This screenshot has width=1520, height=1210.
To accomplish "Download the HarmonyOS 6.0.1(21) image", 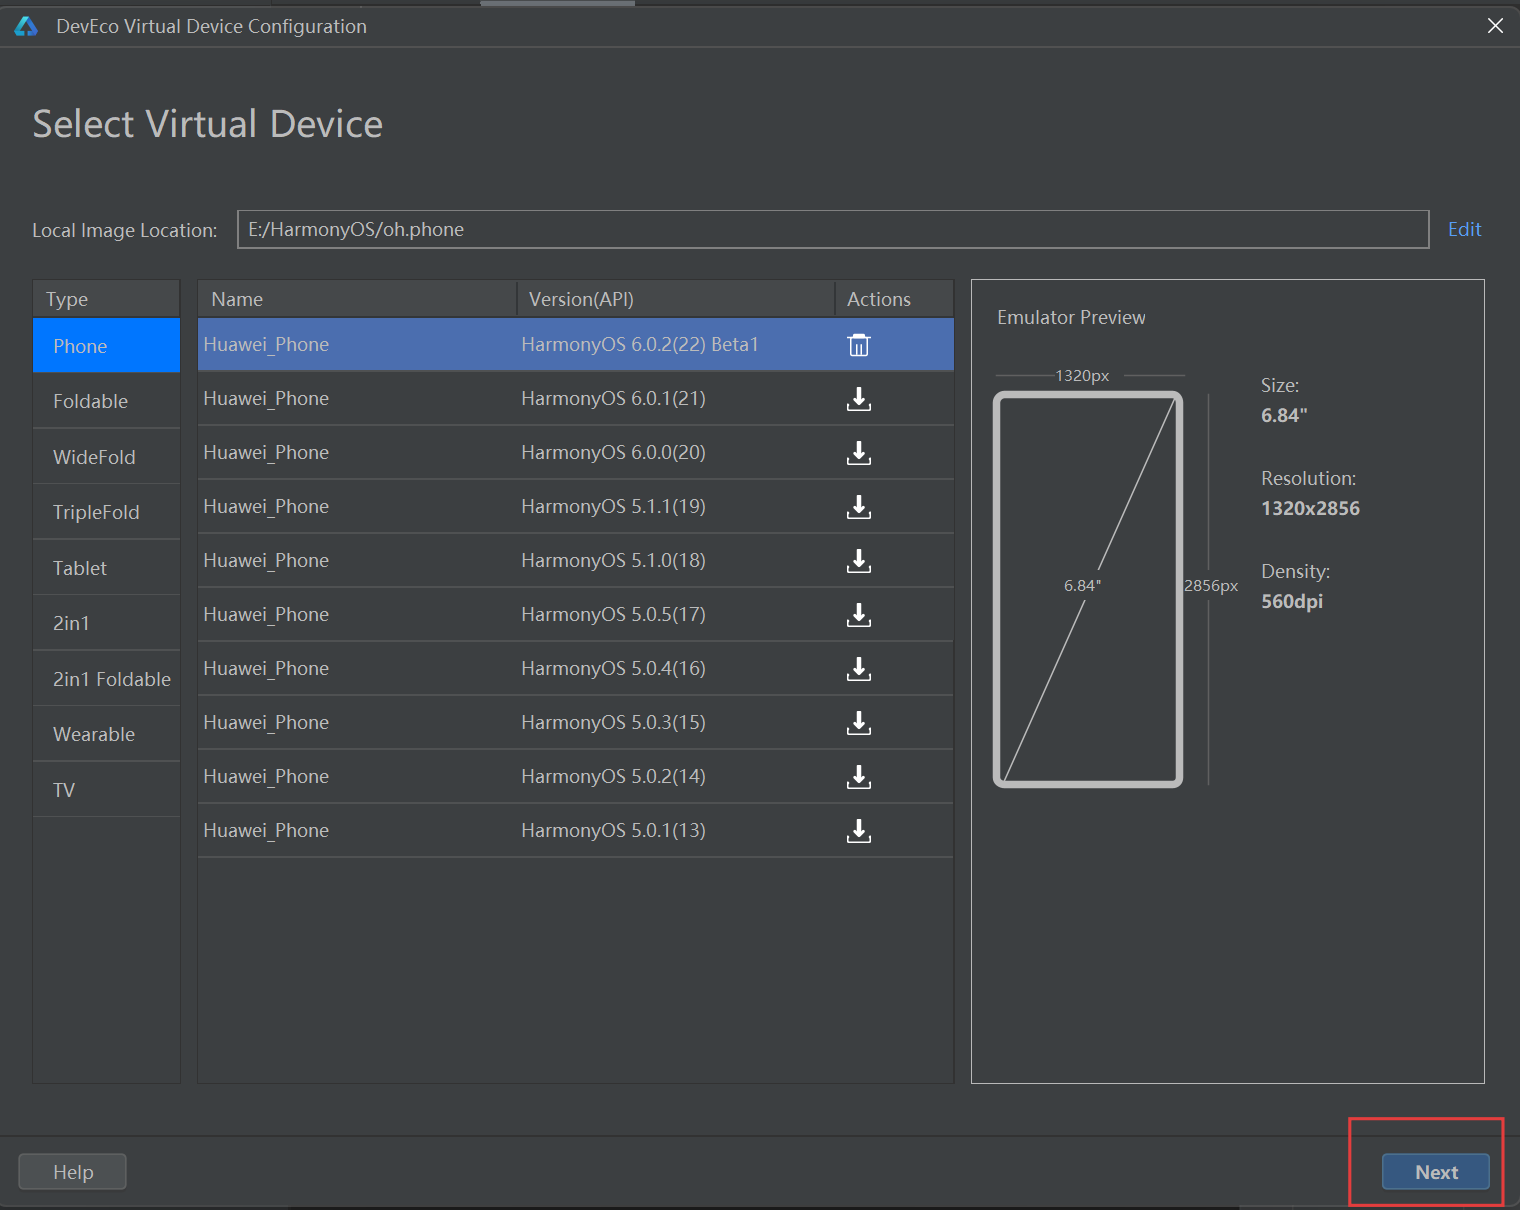I will (x=859, y=399).
